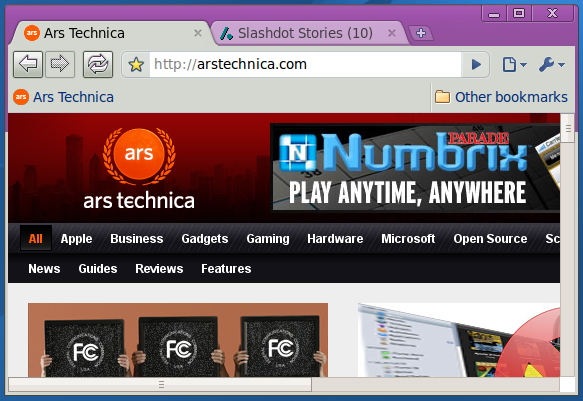Screen dimensions: 583x401
Task: Go back with the left arrow button
Action: point(28,64)
